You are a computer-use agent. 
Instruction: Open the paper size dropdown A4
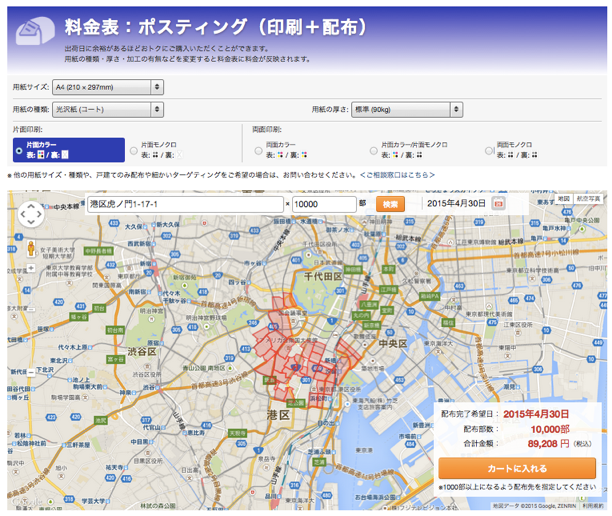click(108, 87)
